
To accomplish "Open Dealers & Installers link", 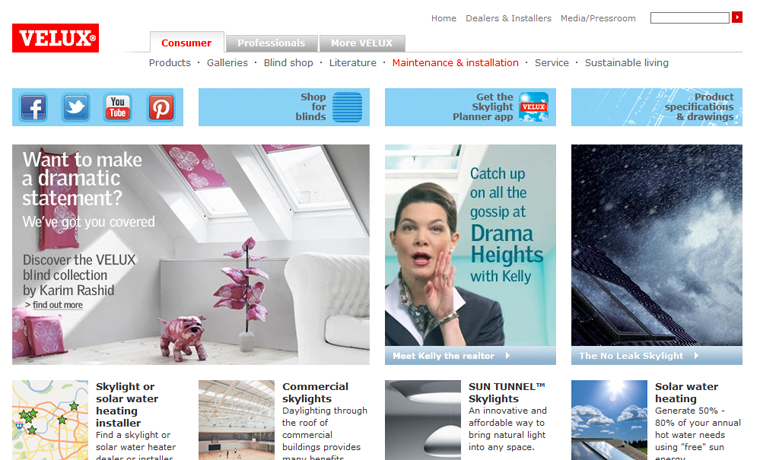I will point(508,18).
